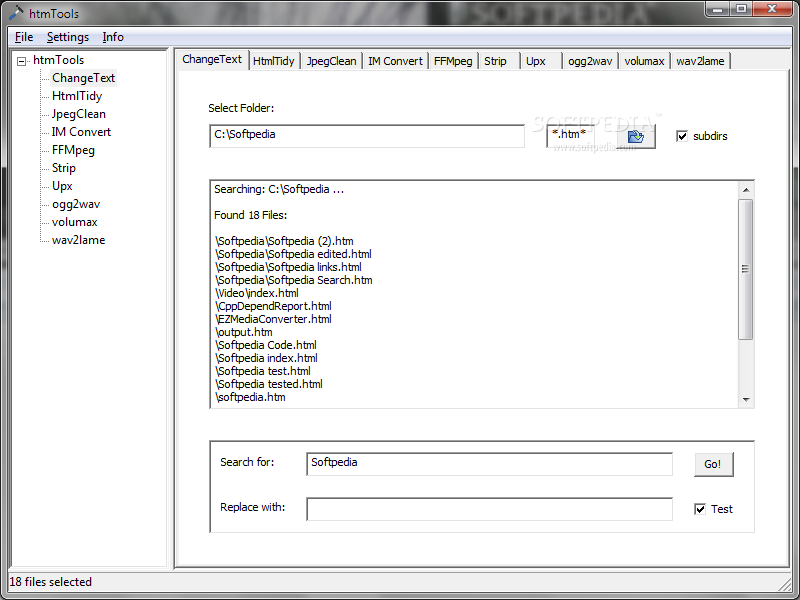Click the 'Found 18 Files:' line
The width and height of the screenshot is (800, 600).
(251, 215)
